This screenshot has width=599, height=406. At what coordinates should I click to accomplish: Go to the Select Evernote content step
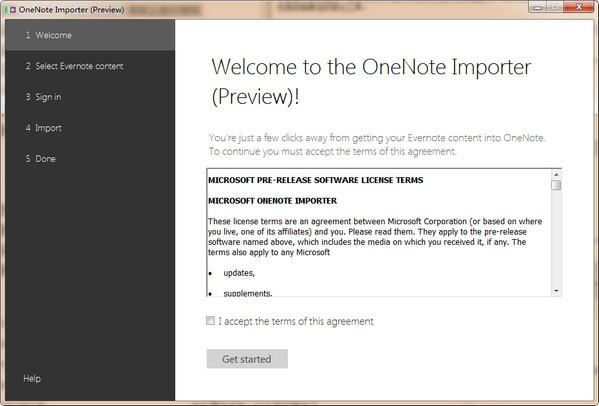coord(90,66)
